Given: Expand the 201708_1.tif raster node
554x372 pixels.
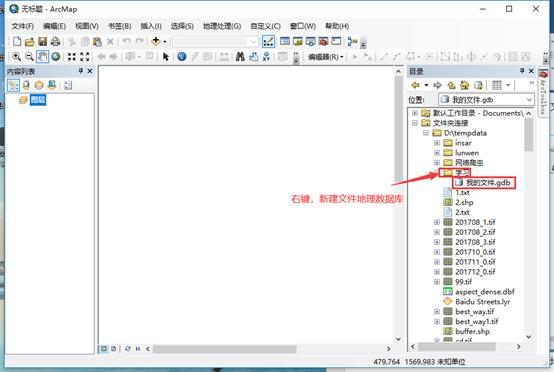Looking at the screenshot, I should tap(437, 222).
